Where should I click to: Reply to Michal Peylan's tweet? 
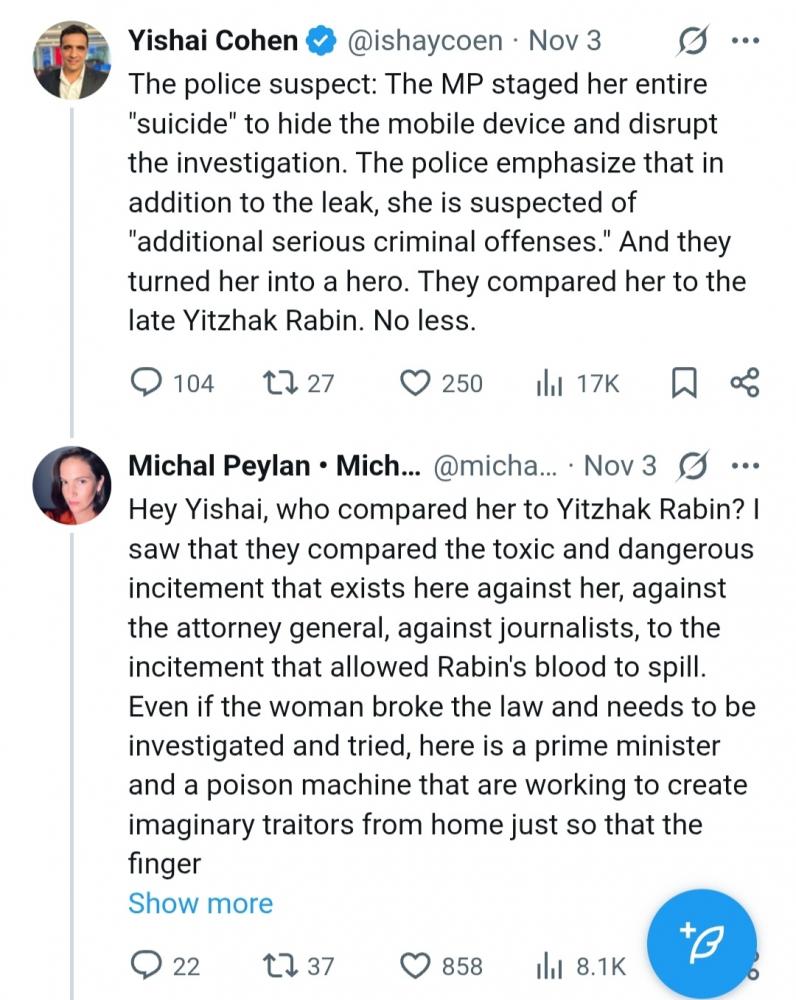click(148, 966)
